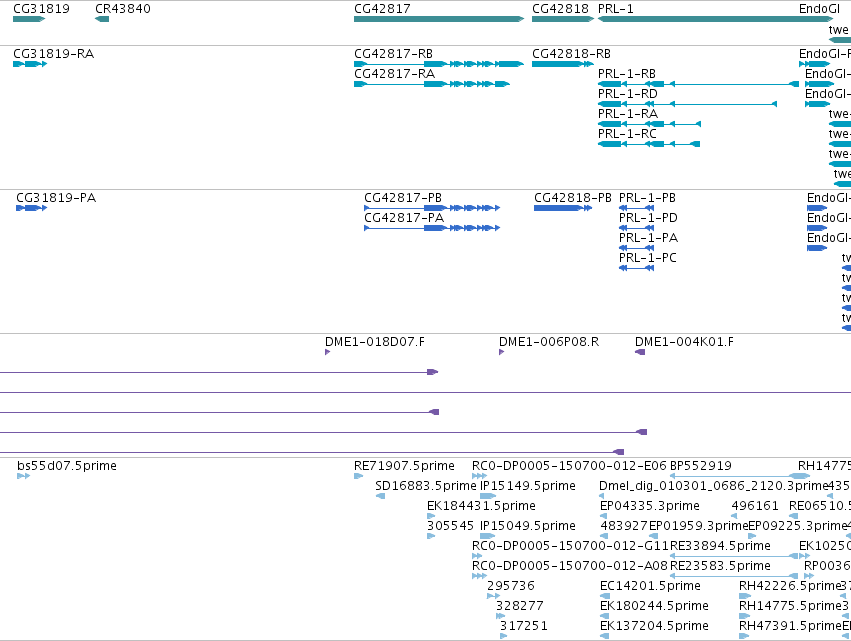This screenshot has width=851, height=641.
Task: Select the CG31819-RA transcript
Action: (30, 64)
